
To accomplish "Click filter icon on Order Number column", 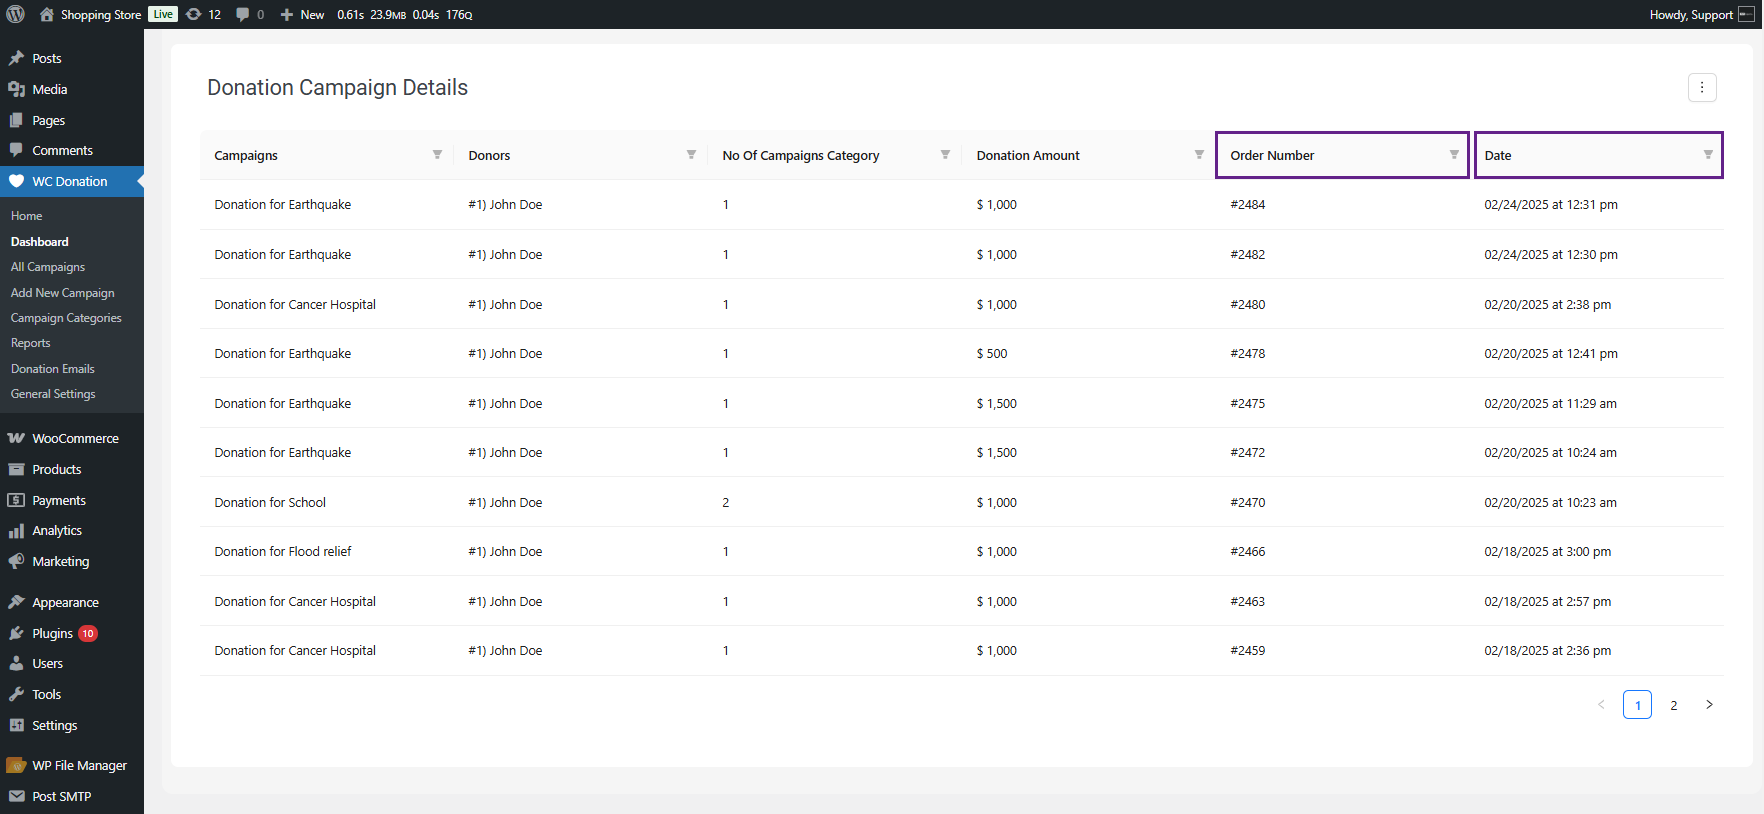I will pos(1454,155).
